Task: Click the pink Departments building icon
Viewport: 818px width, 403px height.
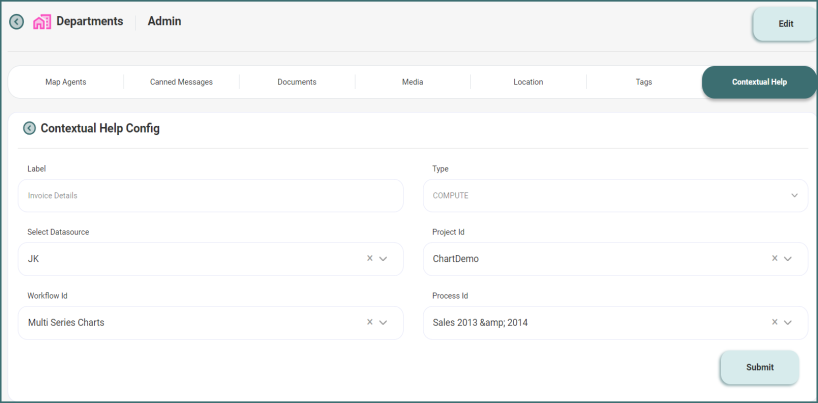Action: pos(42,22)
